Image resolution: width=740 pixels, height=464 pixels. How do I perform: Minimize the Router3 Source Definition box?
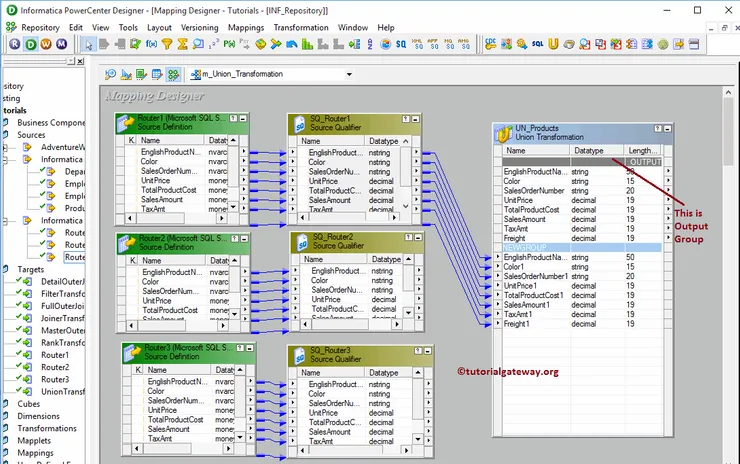coord(250,348)
